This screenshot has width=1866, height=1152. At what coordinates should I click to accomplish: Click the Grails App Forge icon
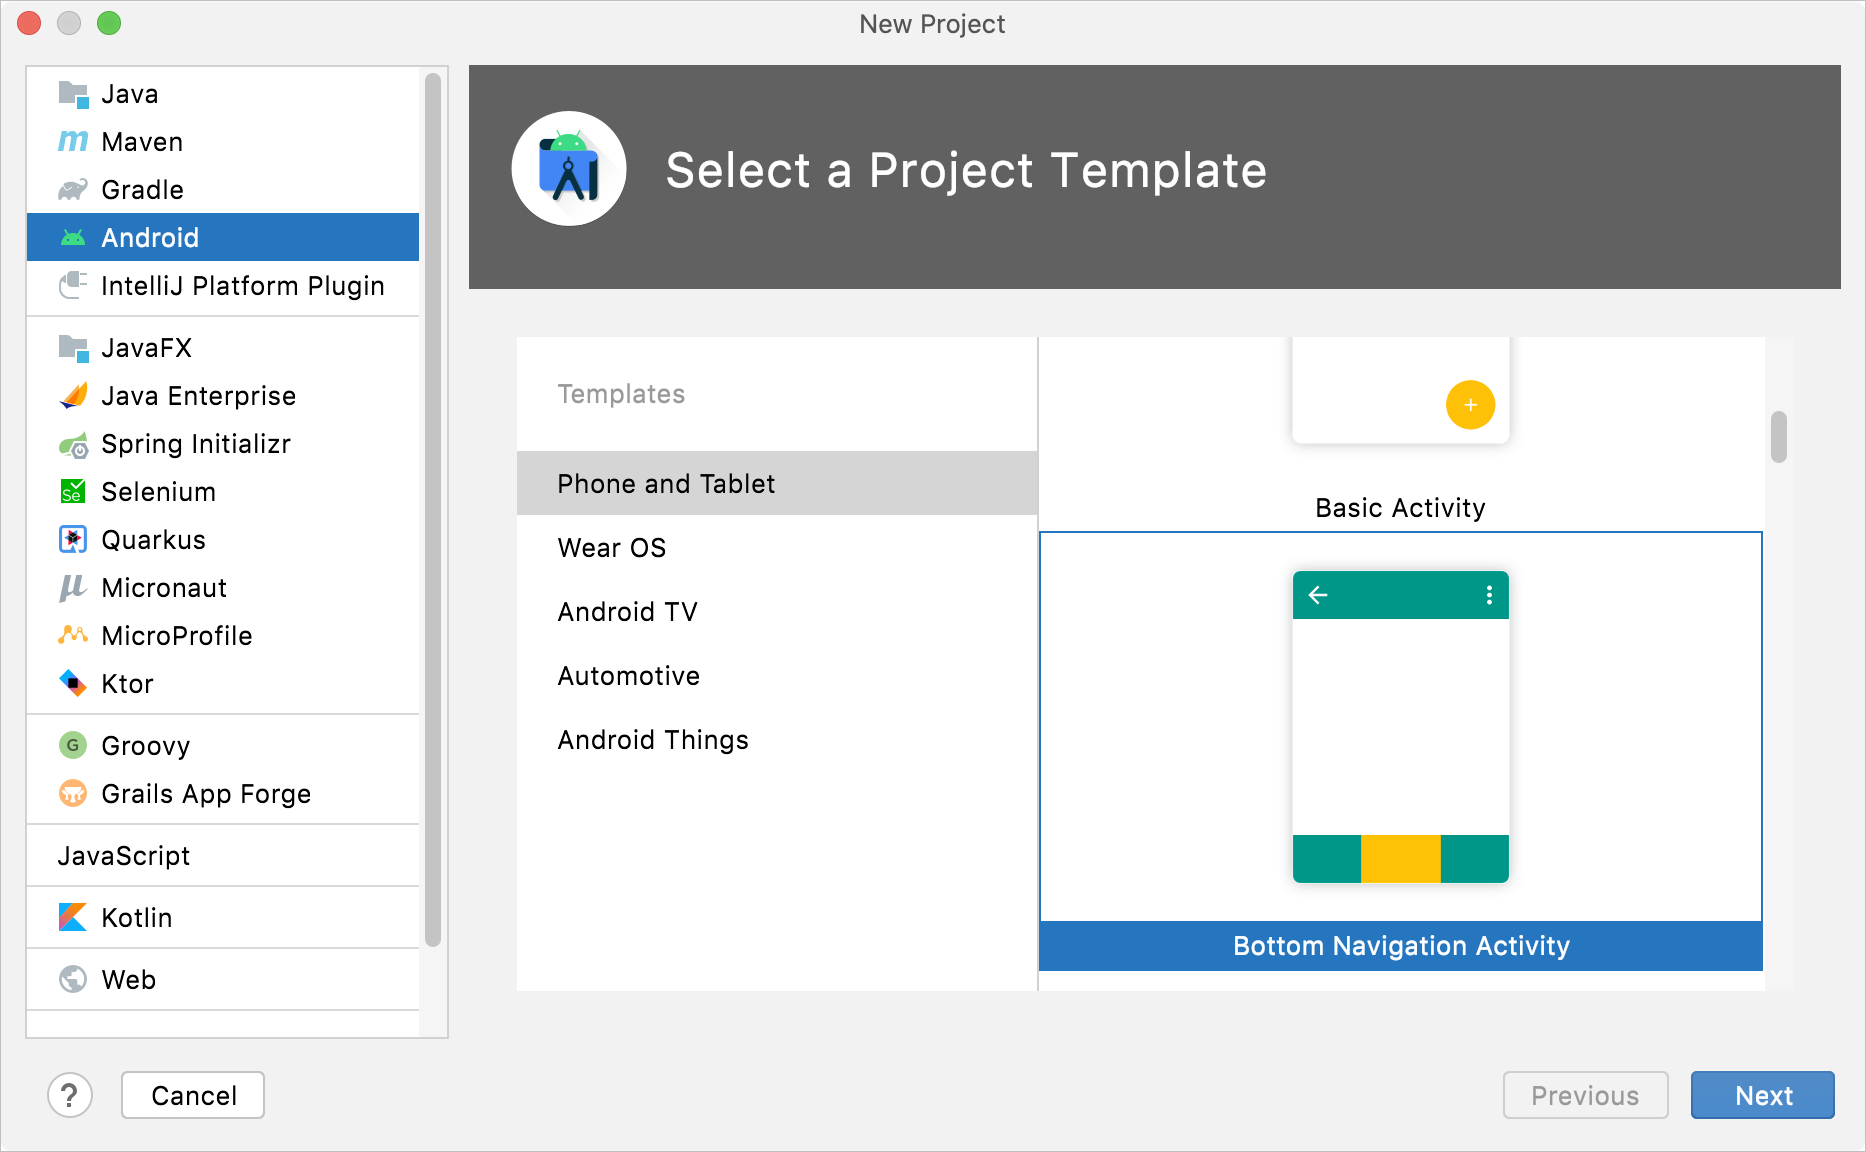[x=74, y=794]
